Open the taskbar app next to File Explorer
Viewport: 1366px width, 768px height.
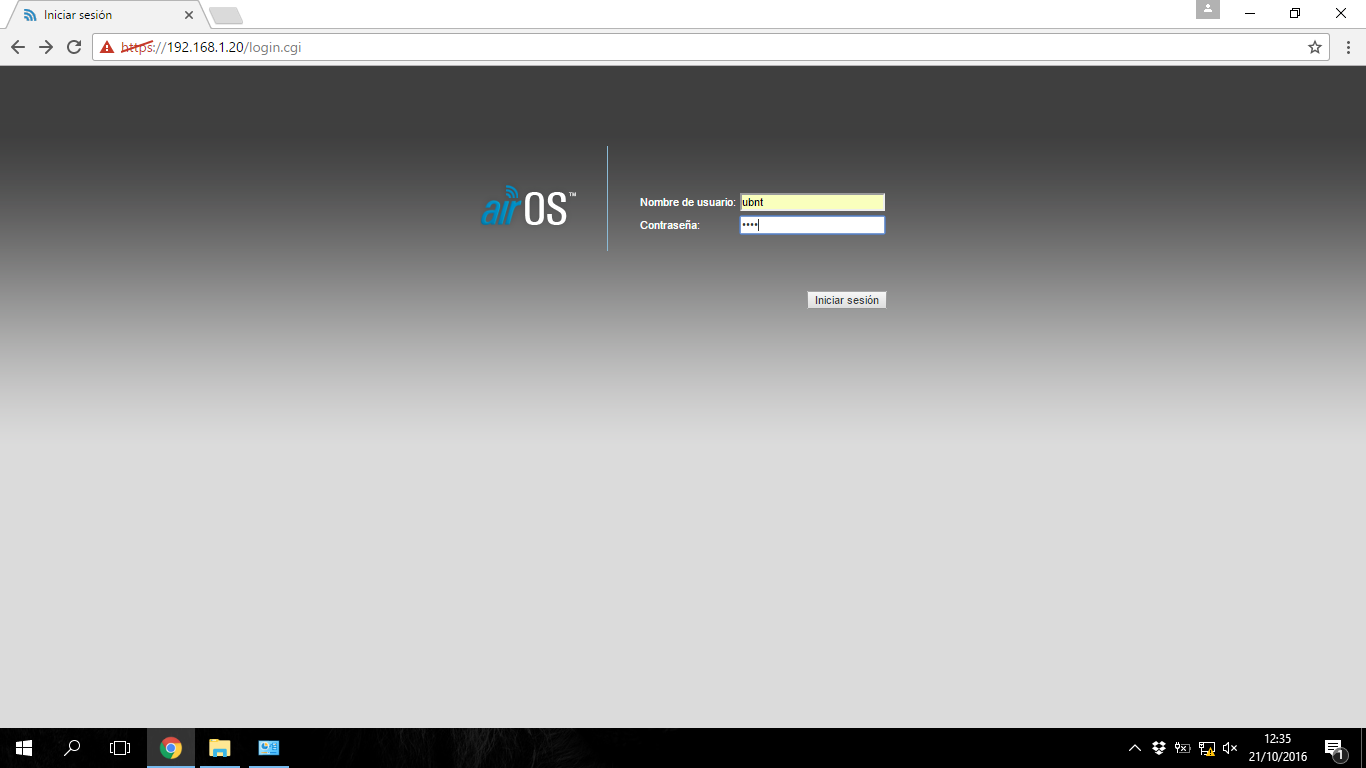(269, 748)
